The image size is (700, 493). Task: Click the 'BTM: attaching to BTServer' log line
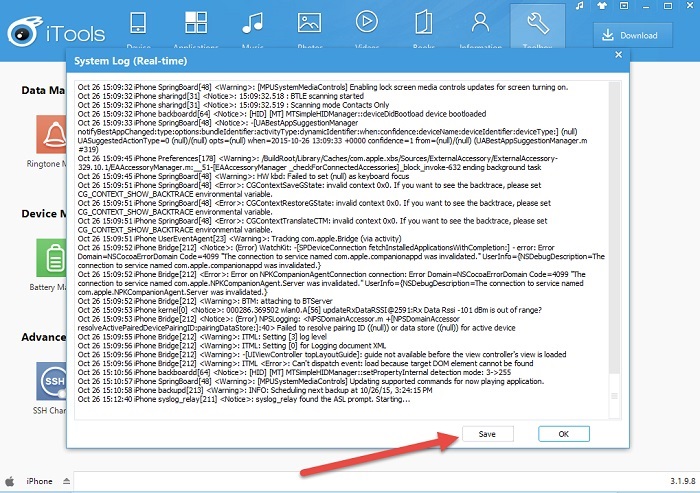[x=205, y=301]
